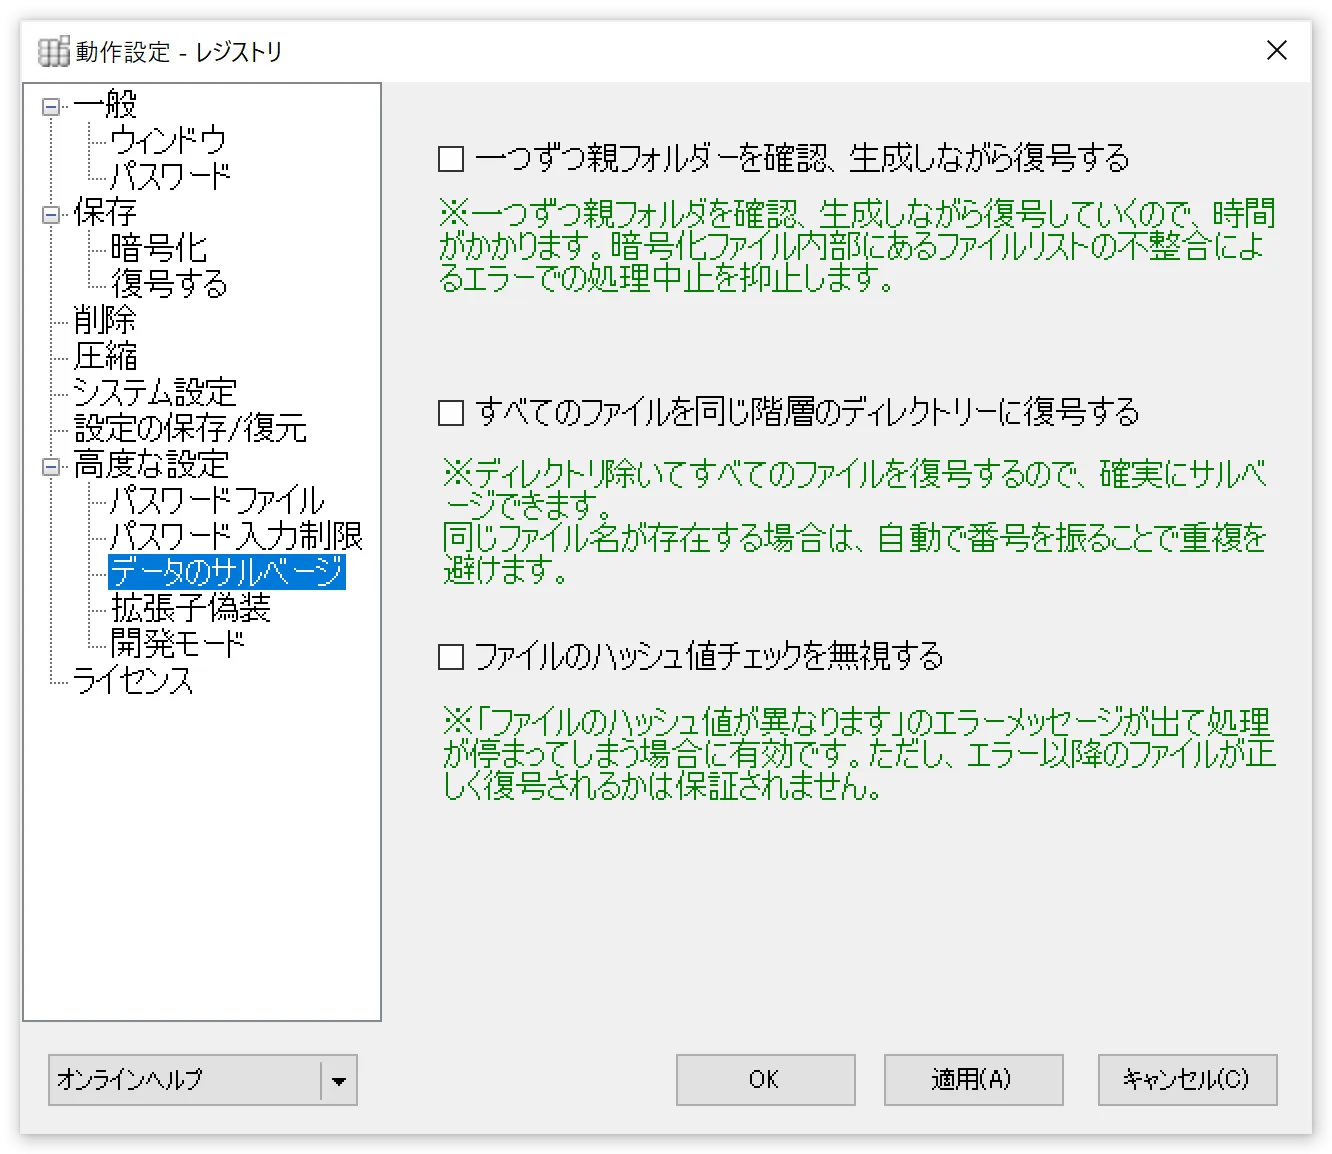Viewport: 1332px width, 1154px height.
Task: Open the 復号する settings section
Action: tap(170, 284)
